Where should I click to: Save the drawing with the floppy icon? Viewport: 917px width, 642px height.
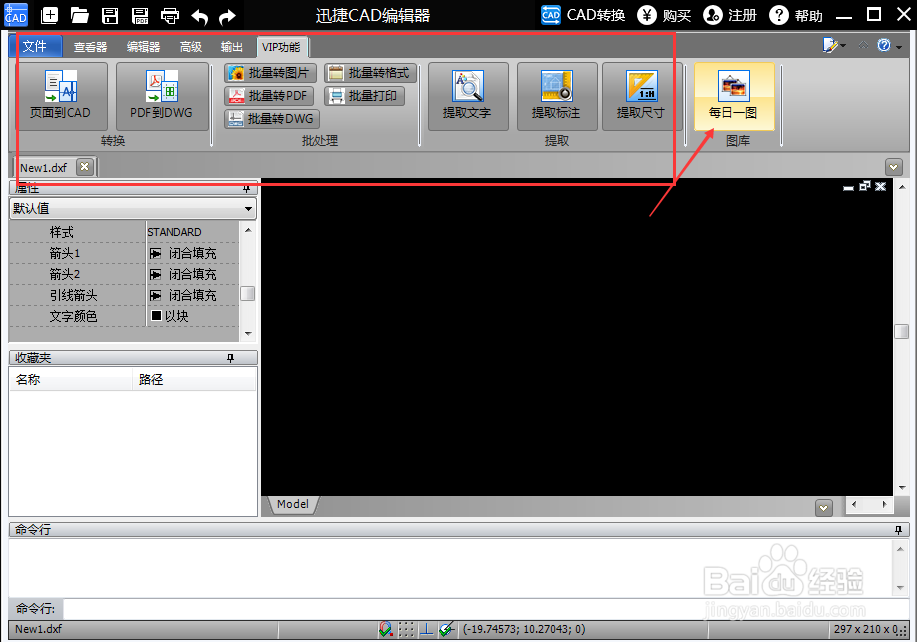pos(110,16)
